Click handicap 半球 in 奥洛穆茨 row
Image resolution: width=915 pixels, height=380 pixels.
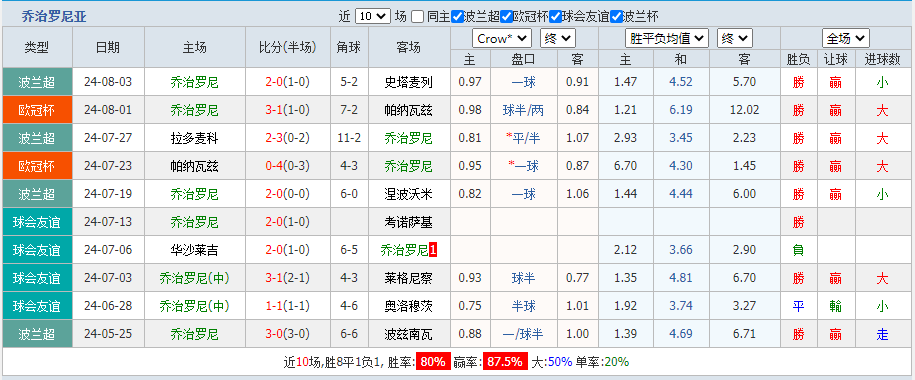click(523, 306)
